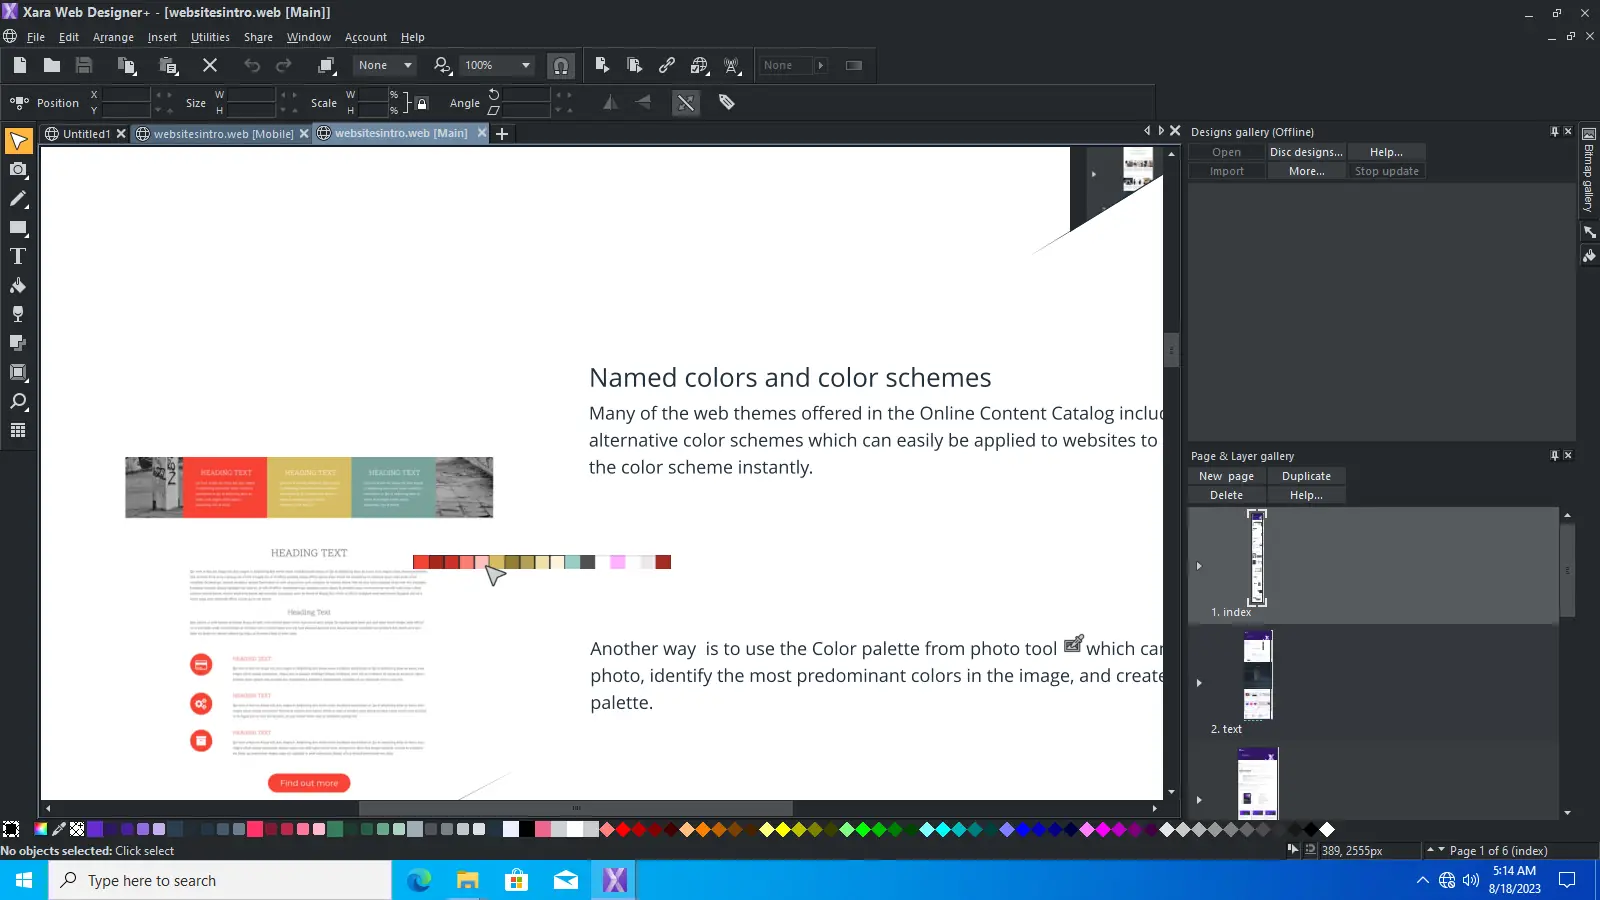Pick the purple swatch beside the checkered one
The width and height of the screenshot is (1600, 900).
[x=95, y=829]
